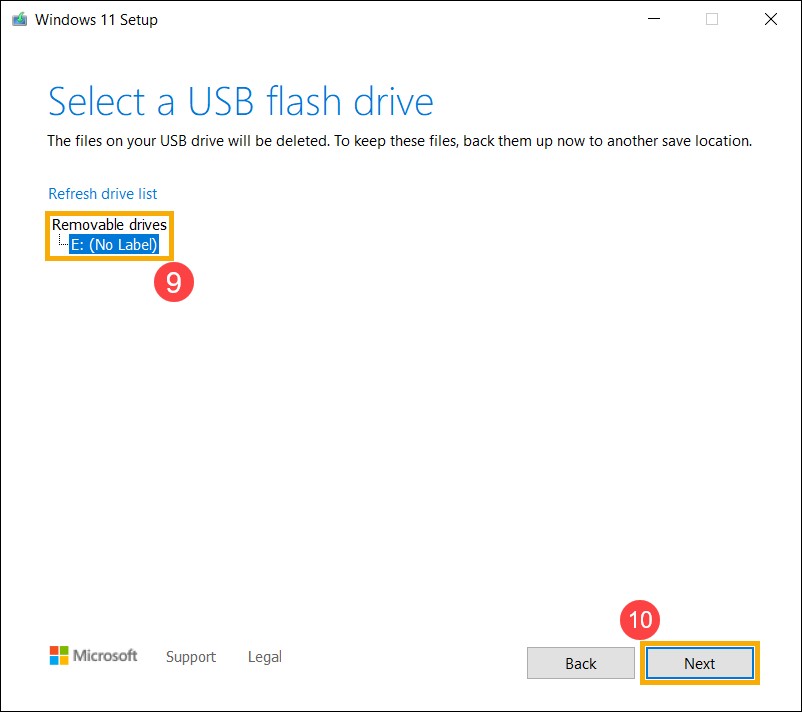
Task: Click the red step 10 badge
Action: [640, 620]
